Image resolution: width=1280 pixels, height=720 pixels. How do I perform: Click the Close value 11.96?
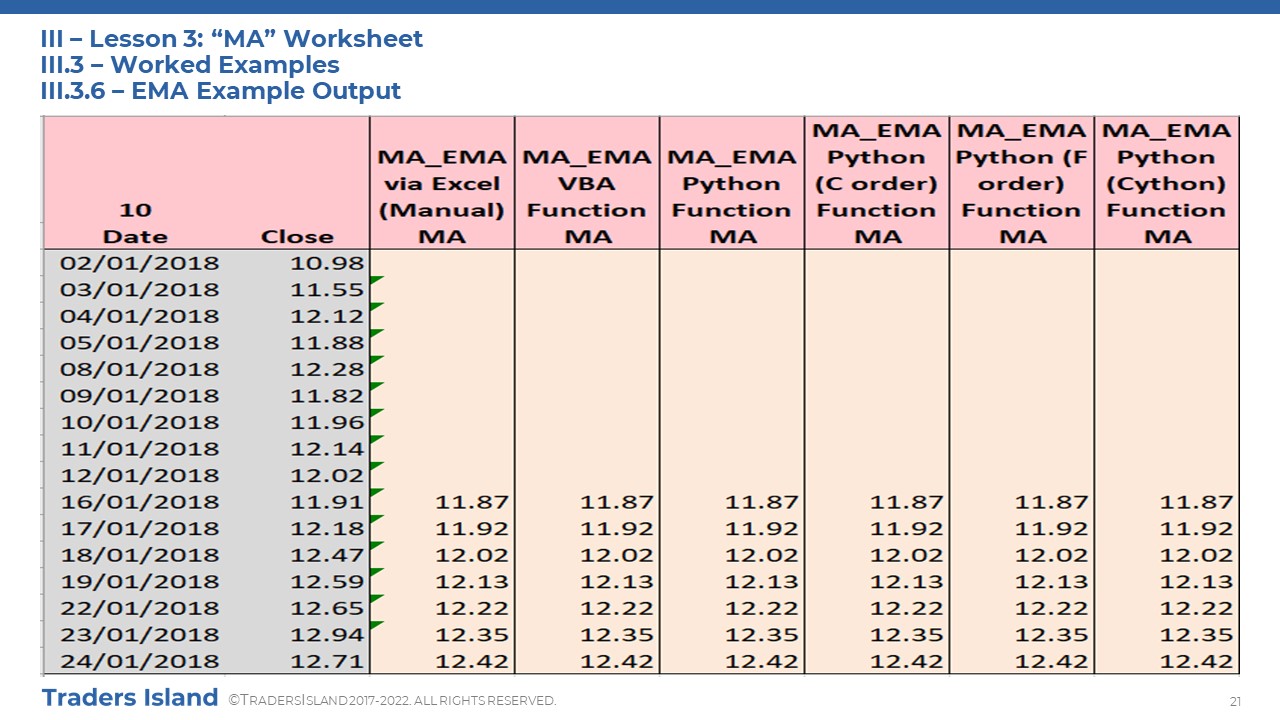[328, 422]
